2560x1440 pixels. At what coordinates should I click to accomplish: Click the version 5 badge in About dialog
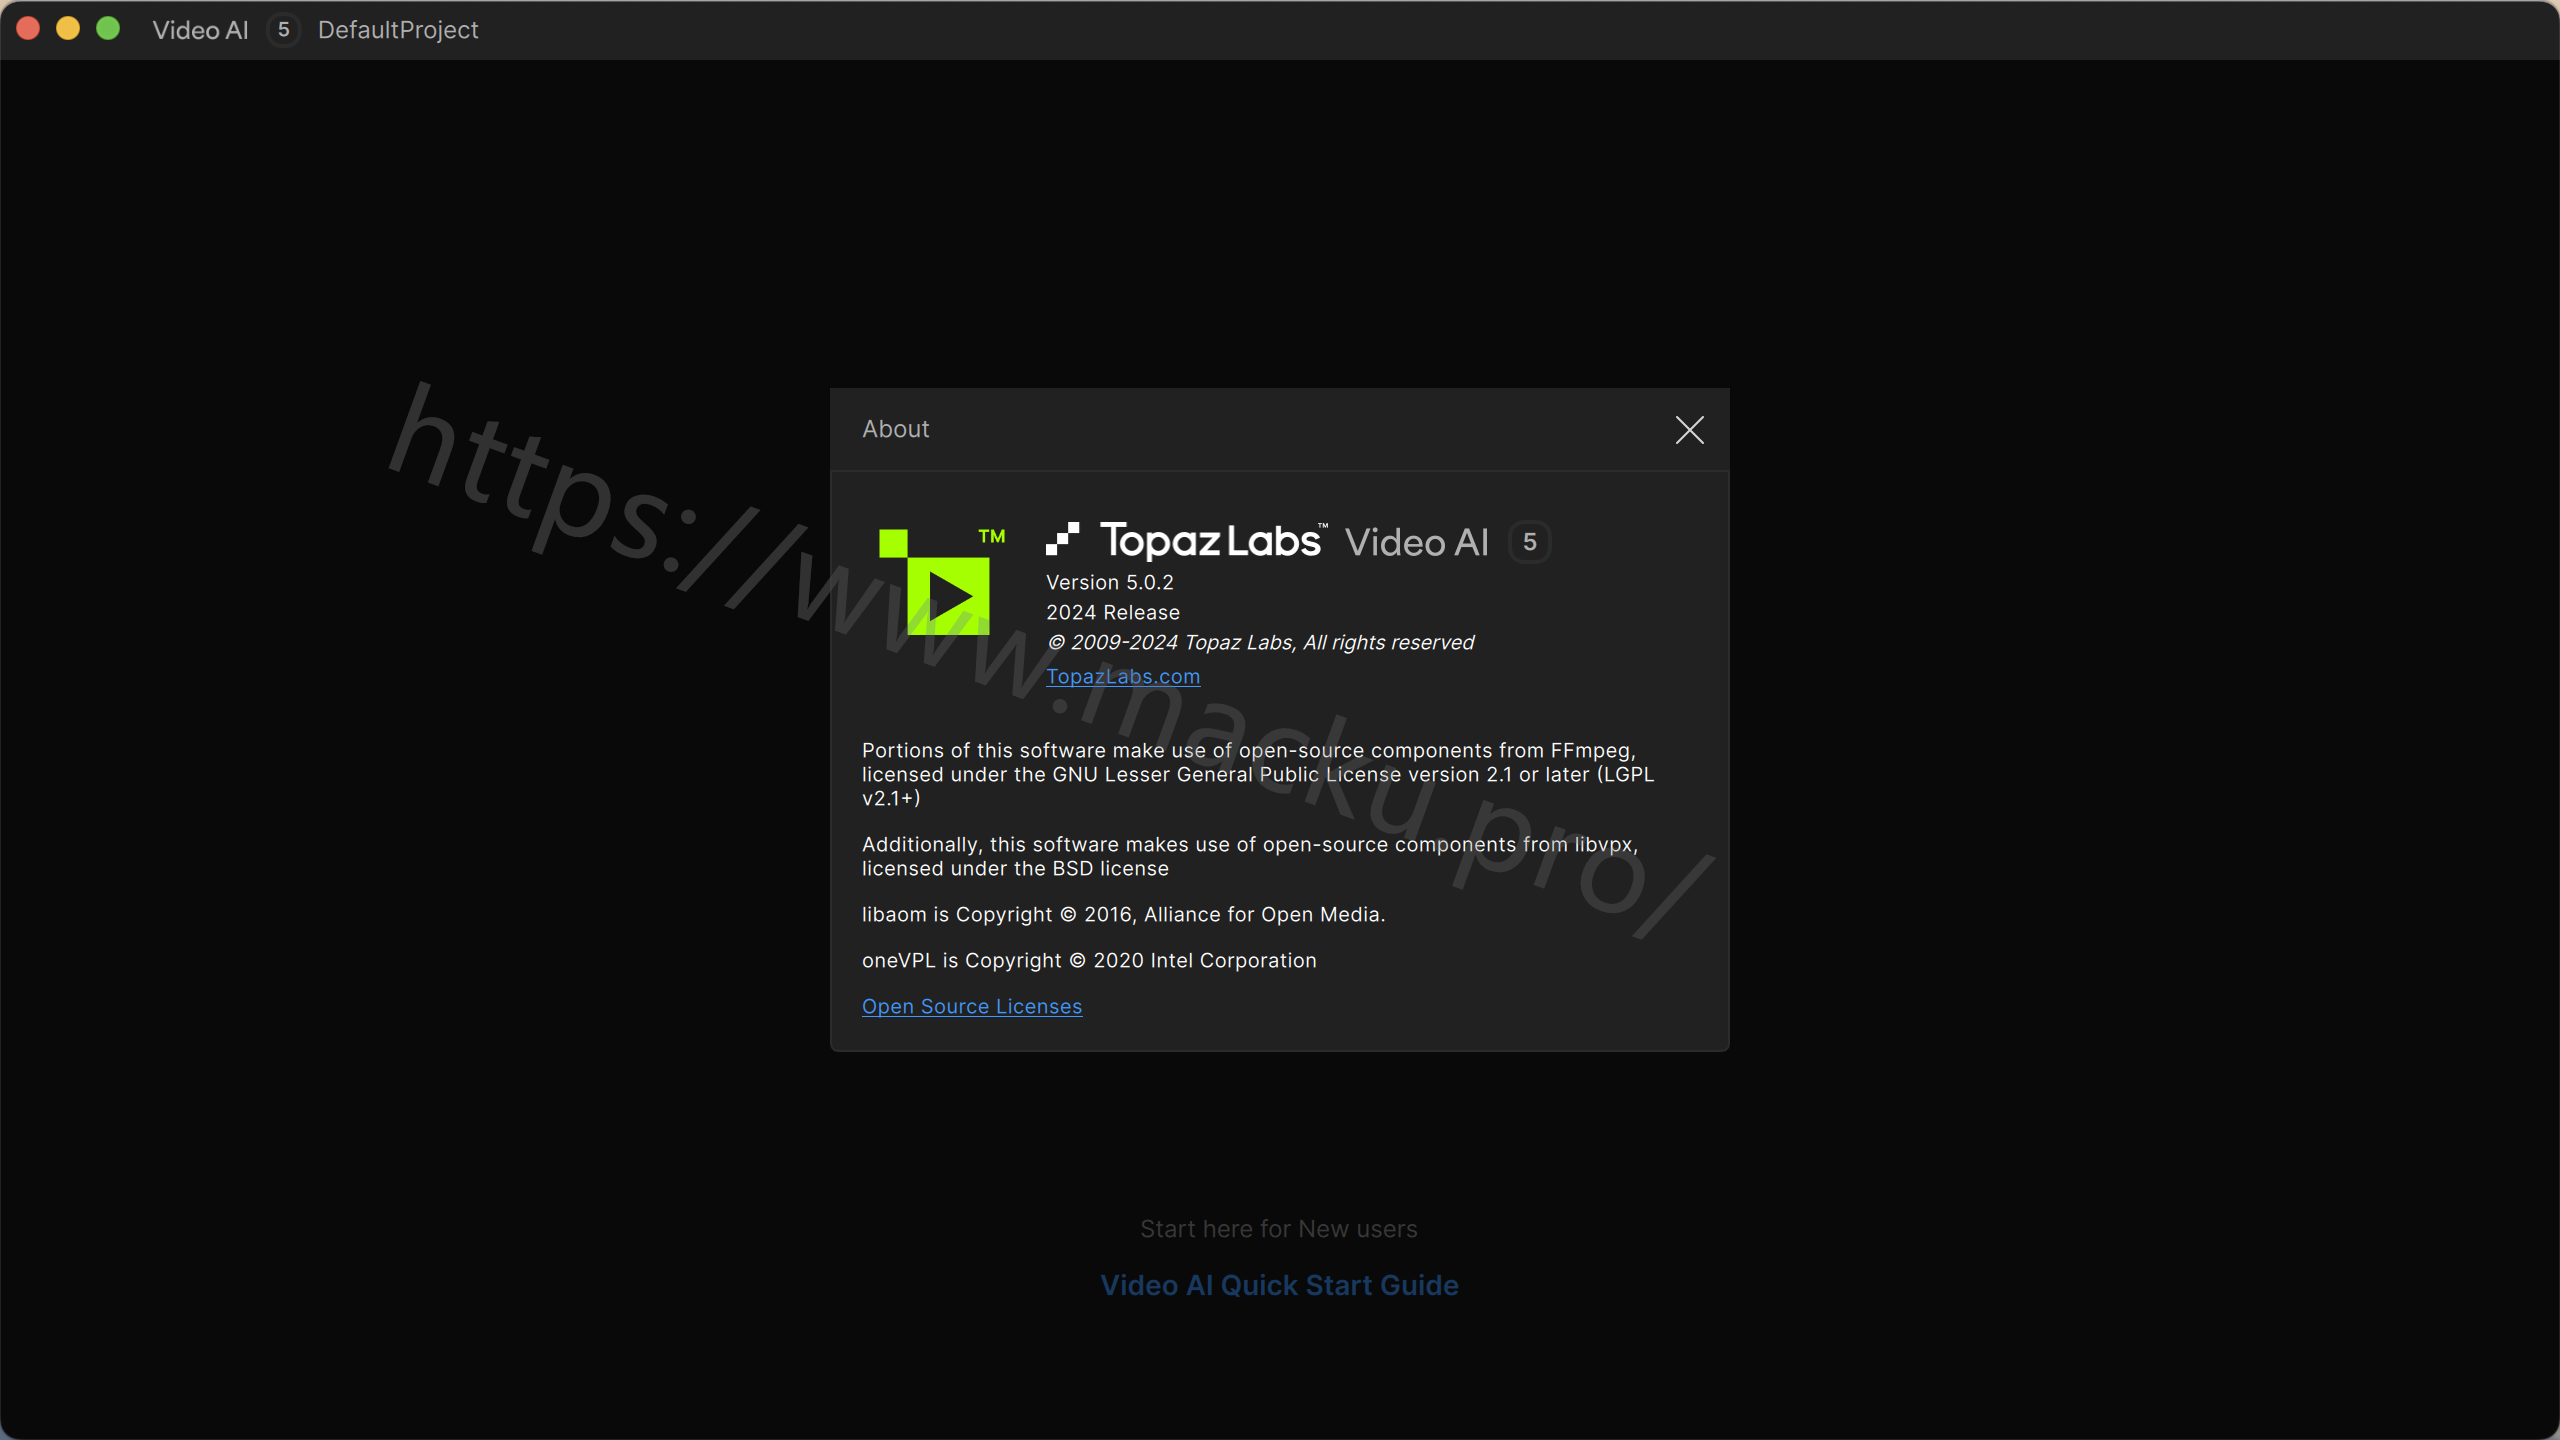pos(1529,542)
